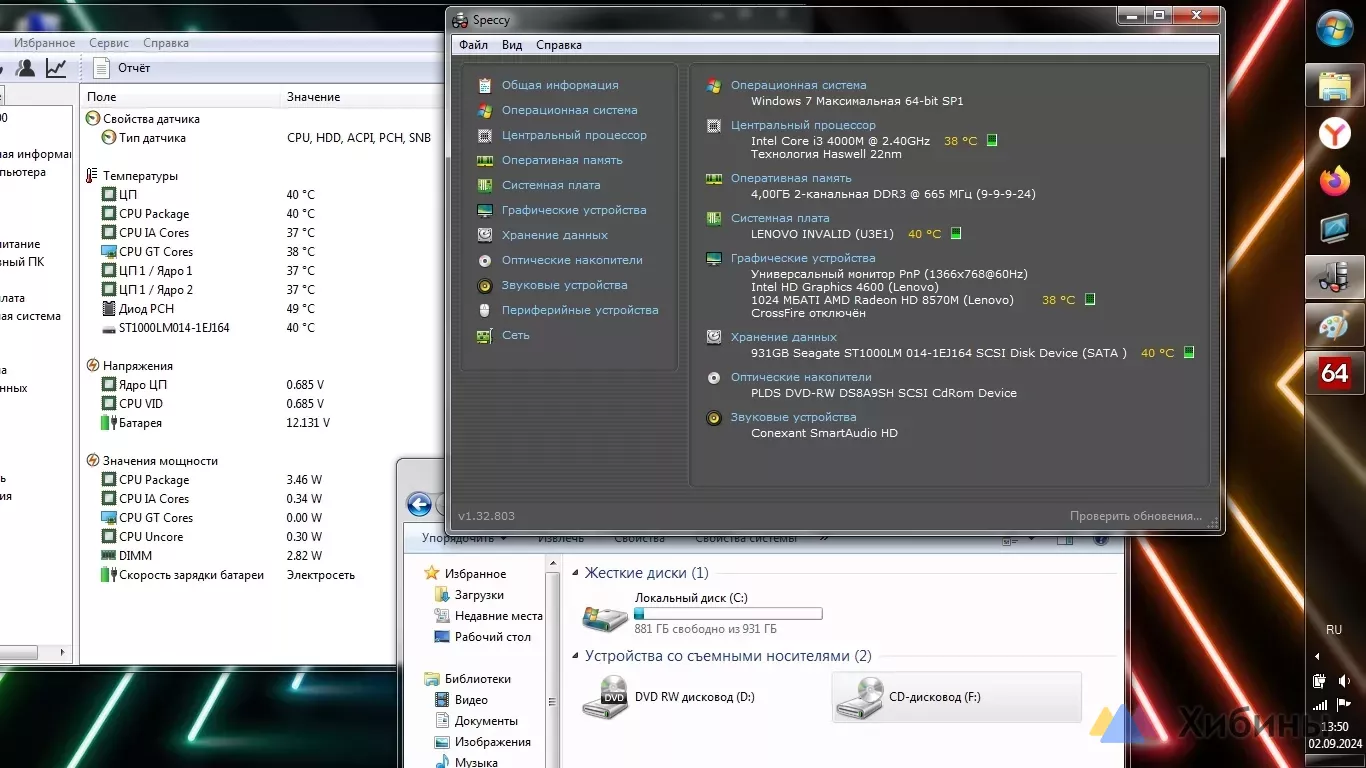Image resolution: width=1366 pixels, height=768 pixels.
Task: Go to Центральный процессор in Speccy sidebar
Action: point(574,135)
